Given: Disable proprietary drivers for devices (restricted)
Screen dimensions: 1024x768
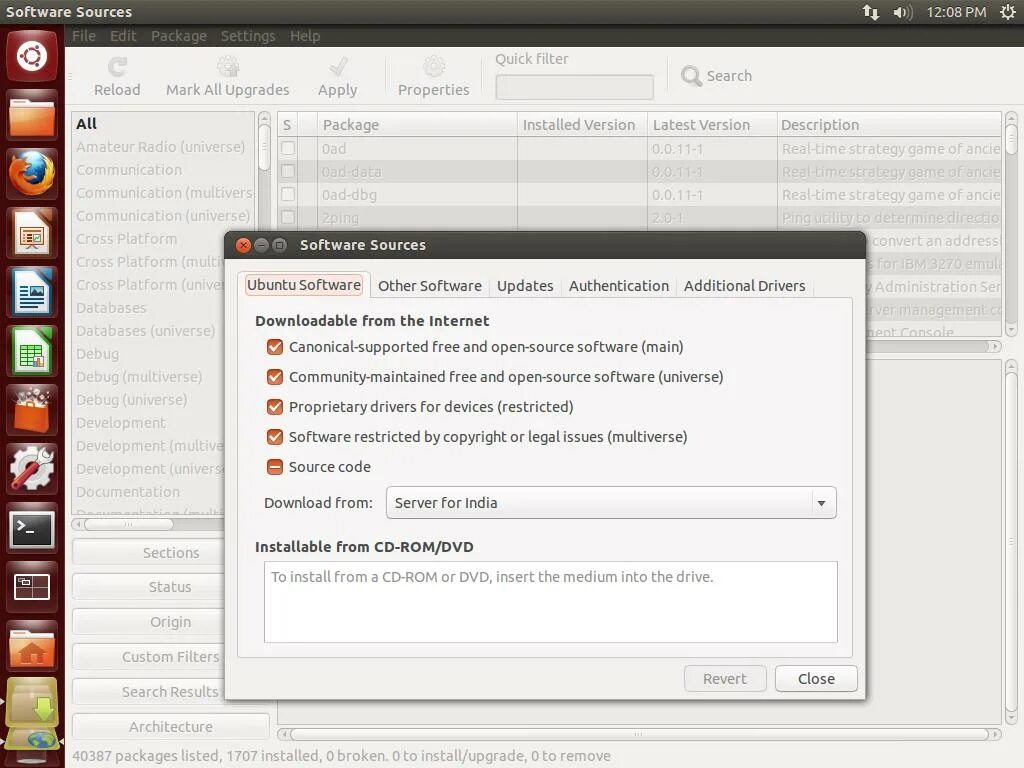Looking at the screenshot, I should tap(275, 407).
